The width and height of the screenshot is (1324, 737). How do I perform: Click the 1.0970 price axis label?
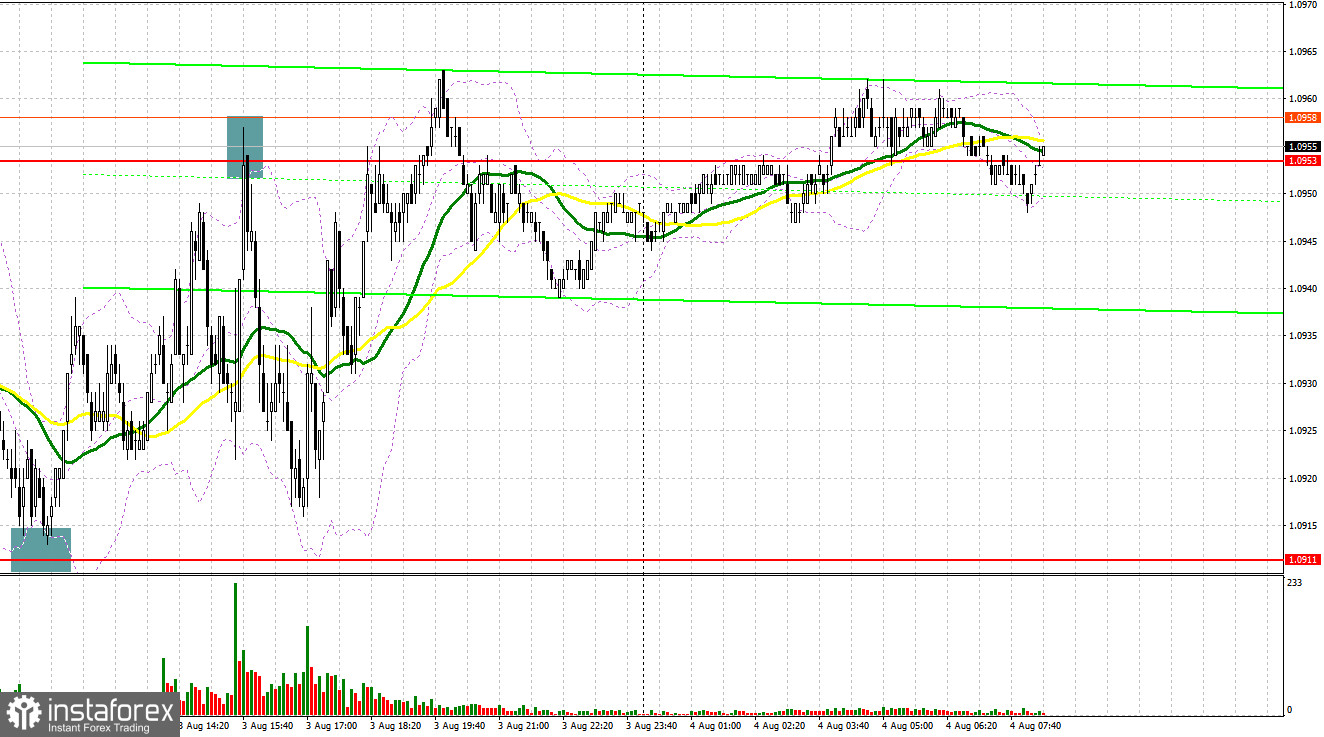click(x=1303, y=5)
